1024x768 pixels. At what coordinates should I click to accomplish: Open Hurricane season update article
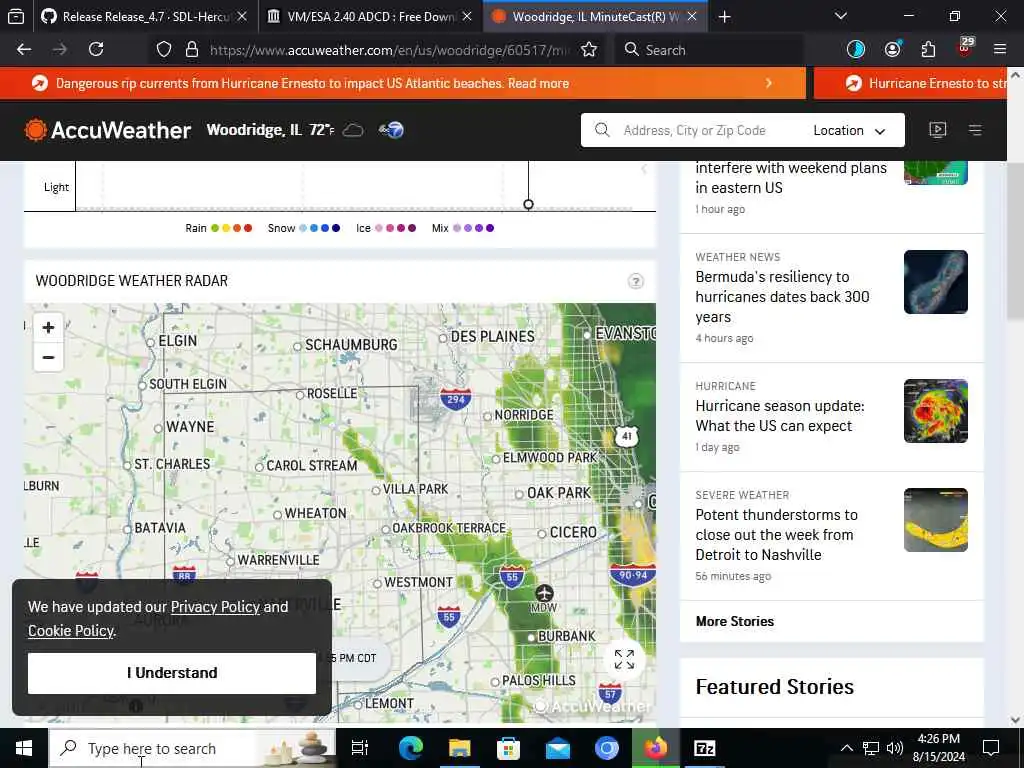(780, 416)
